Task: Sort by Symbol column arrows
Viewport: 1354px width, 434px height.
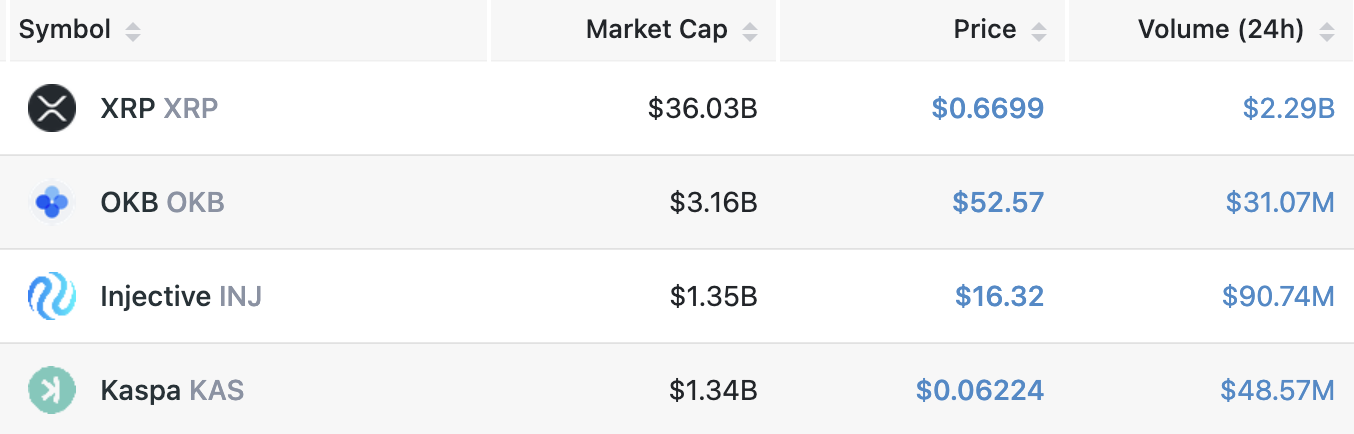Action: click(x=133, y=31)
